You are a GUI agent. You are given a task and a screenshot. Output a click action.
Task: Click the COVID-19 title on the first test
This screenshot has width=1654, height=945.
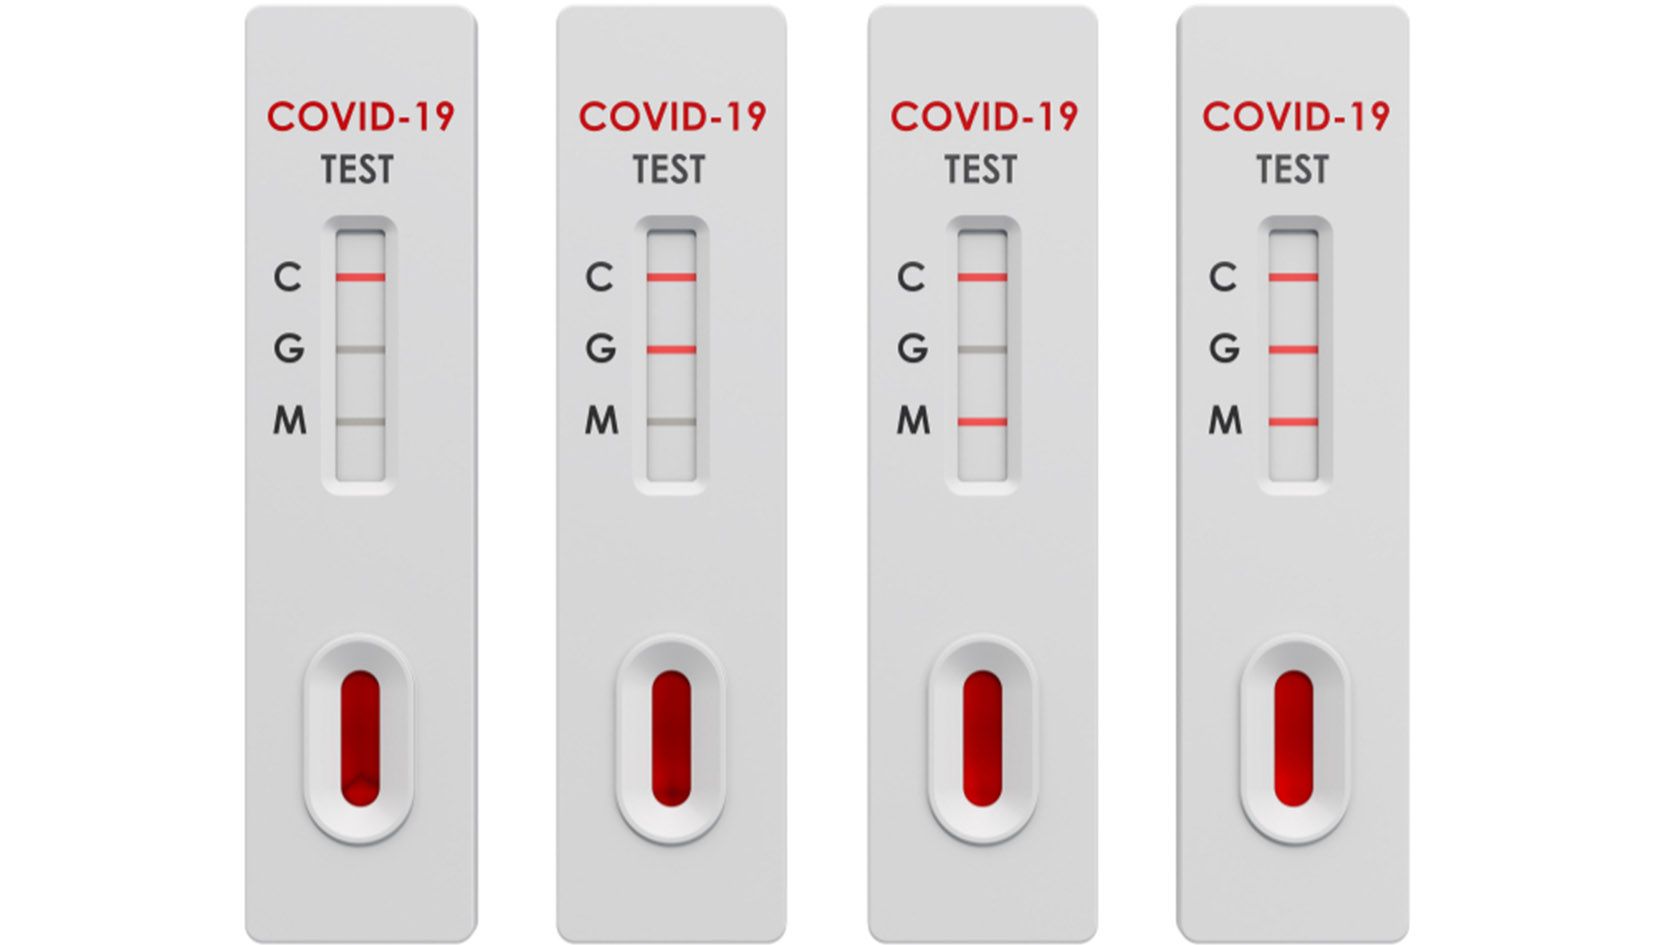360,117
